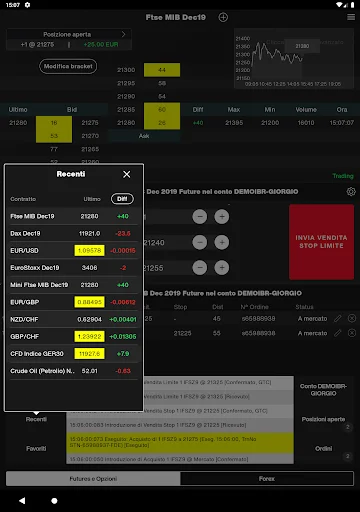Click the Max value 21395
360x512 pixels.
pyautogui.click(x=234, y=123)
